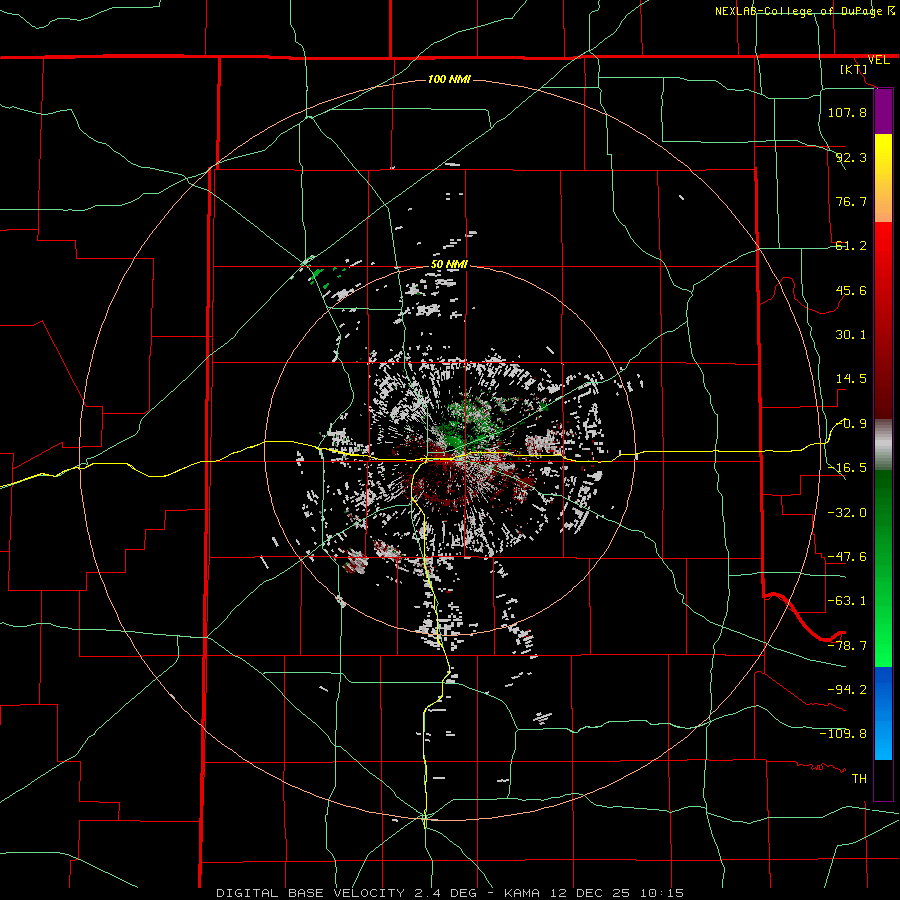Select the 92.3 velocity scale value

(x=851, y=157)
